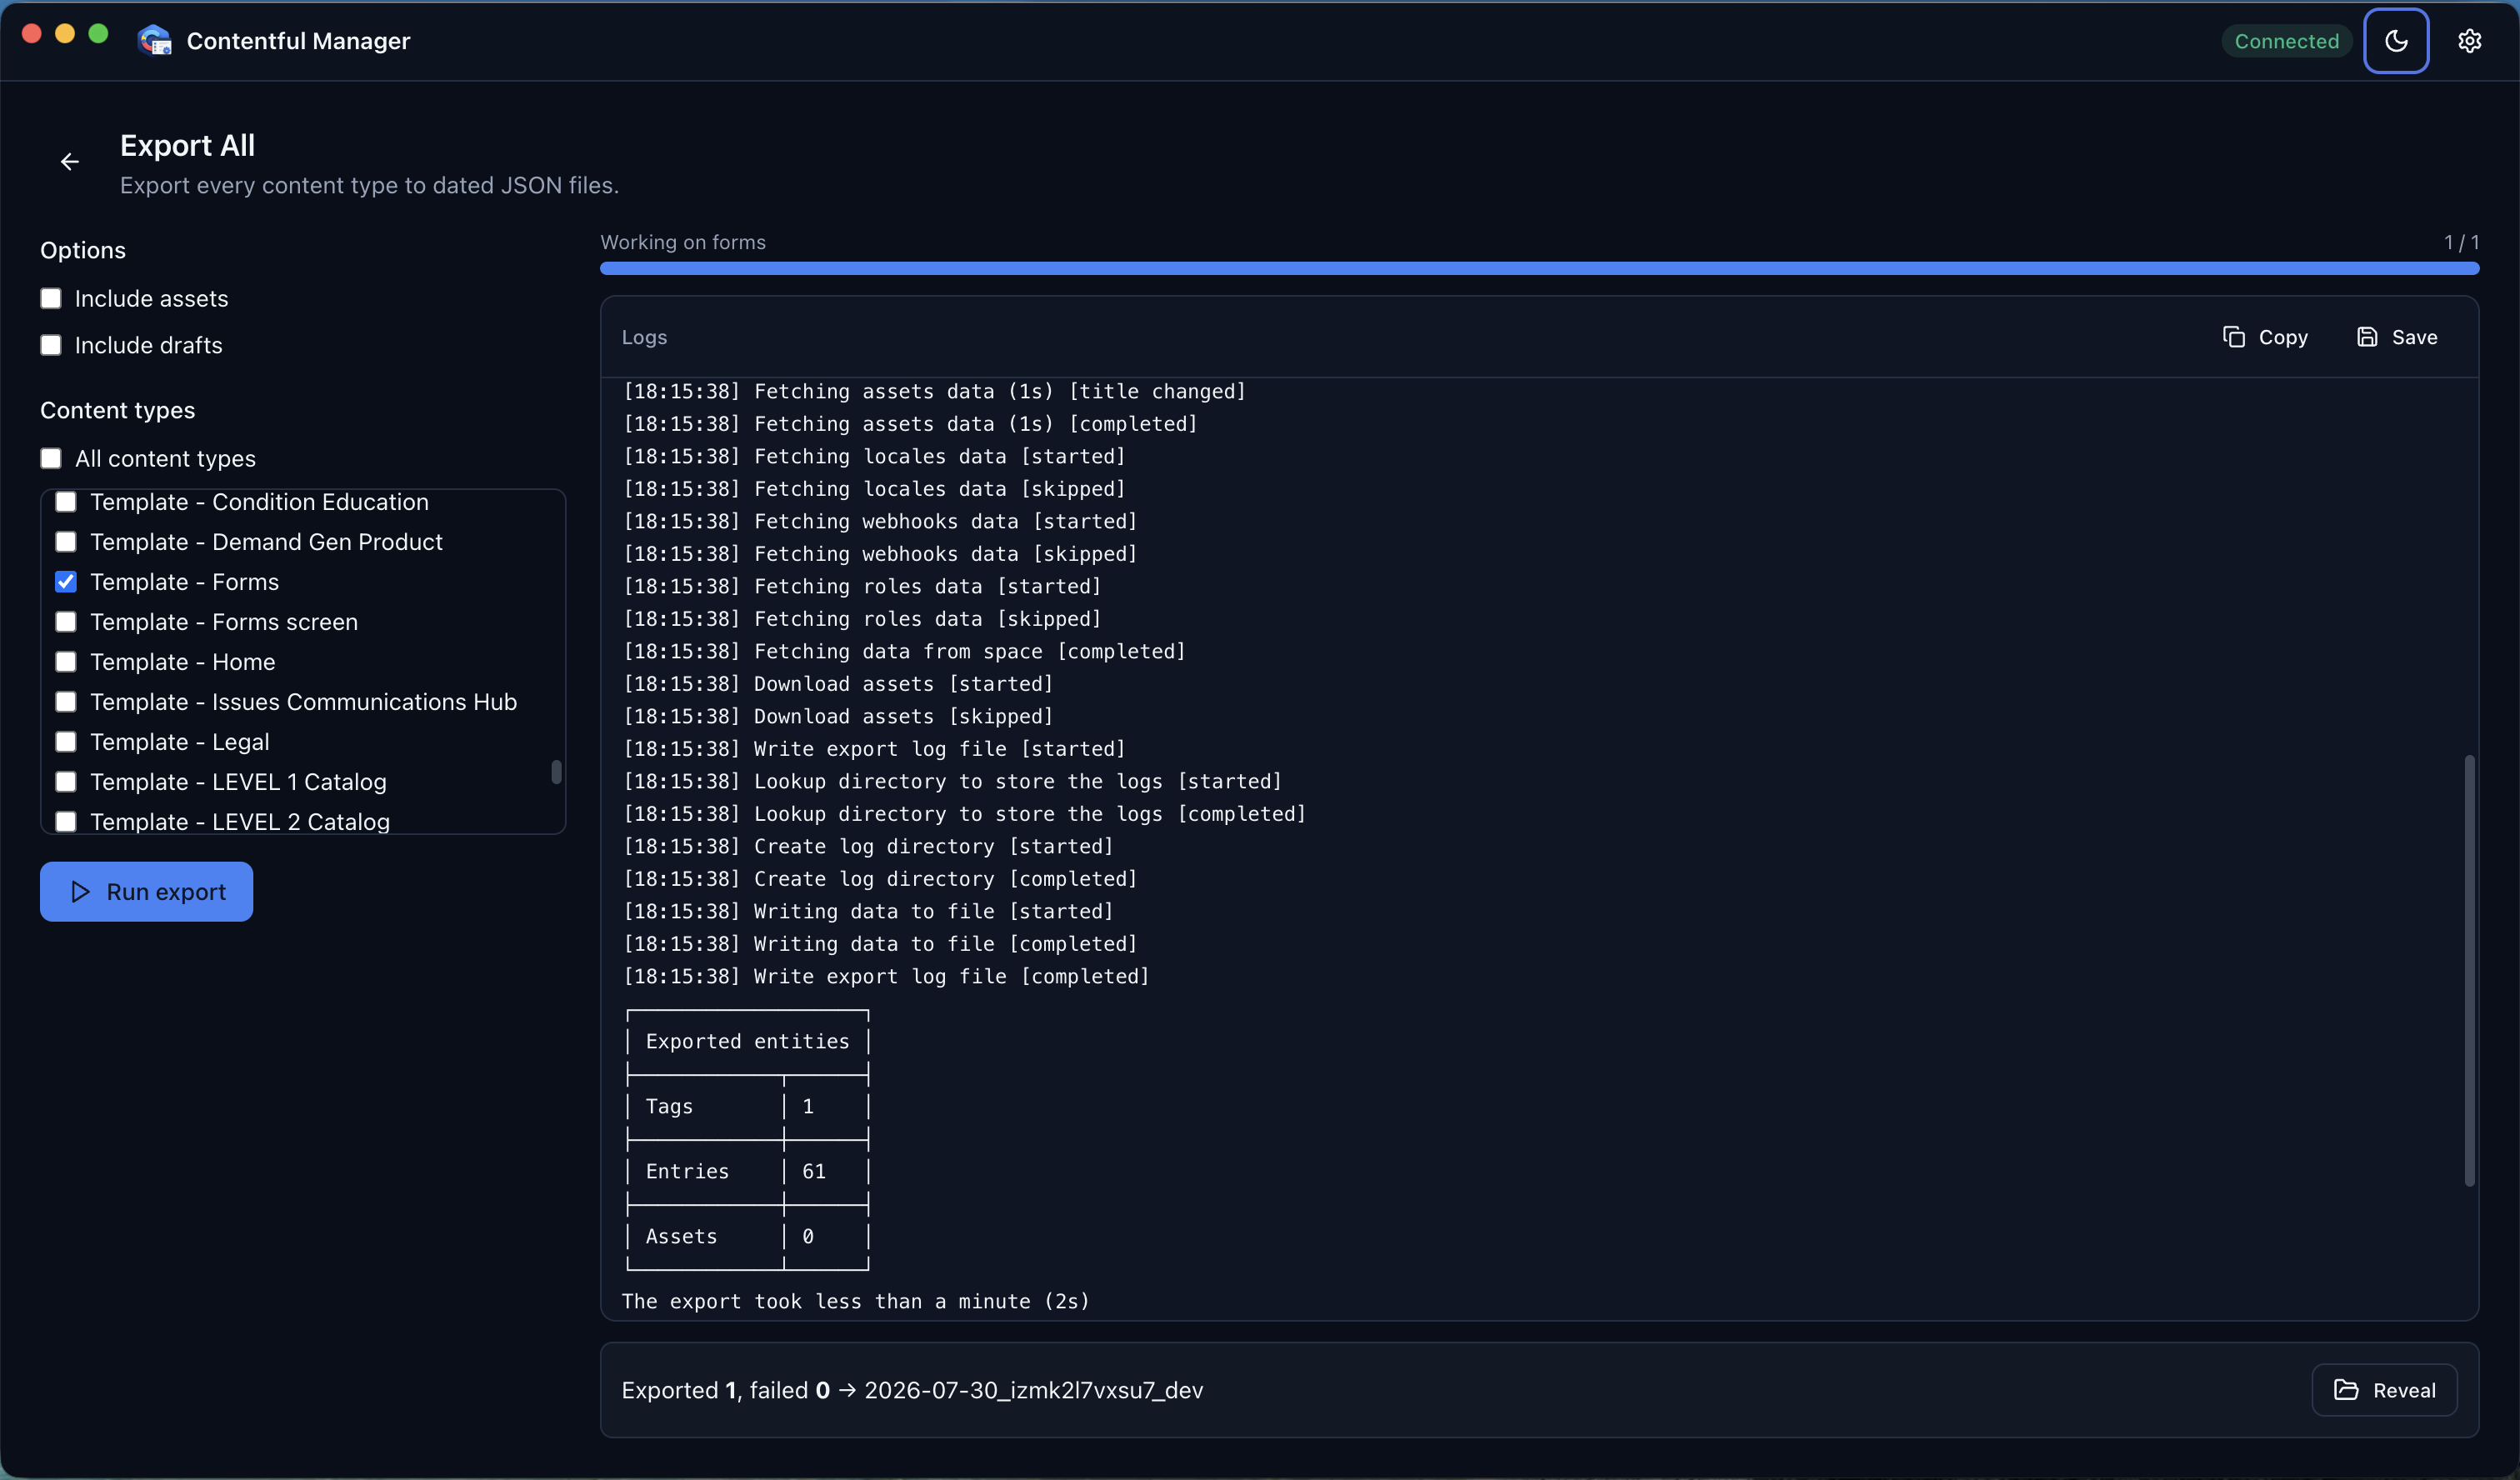
Task: Click the content types list scrollbar
Action: click(556, 772)
